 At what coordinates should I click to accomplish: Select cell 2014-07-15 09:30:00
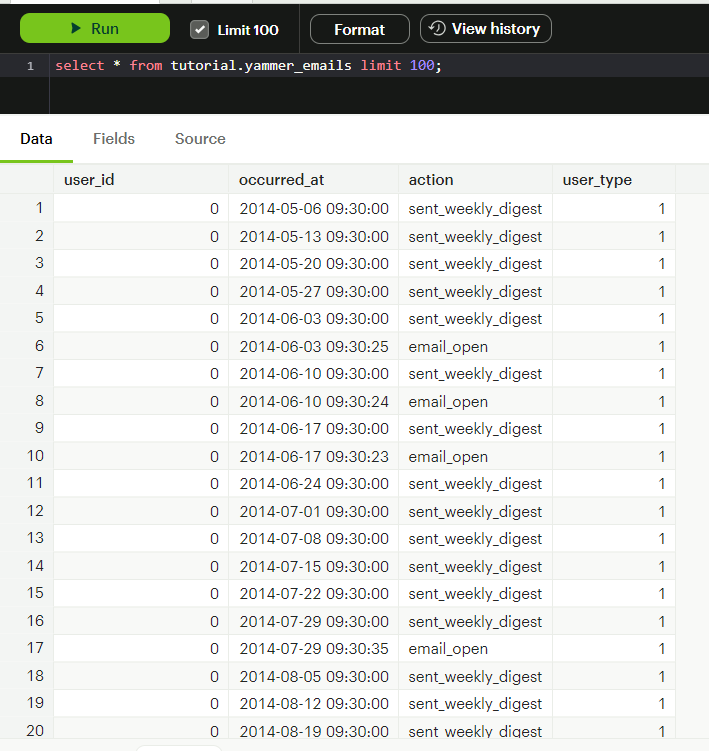314,567
